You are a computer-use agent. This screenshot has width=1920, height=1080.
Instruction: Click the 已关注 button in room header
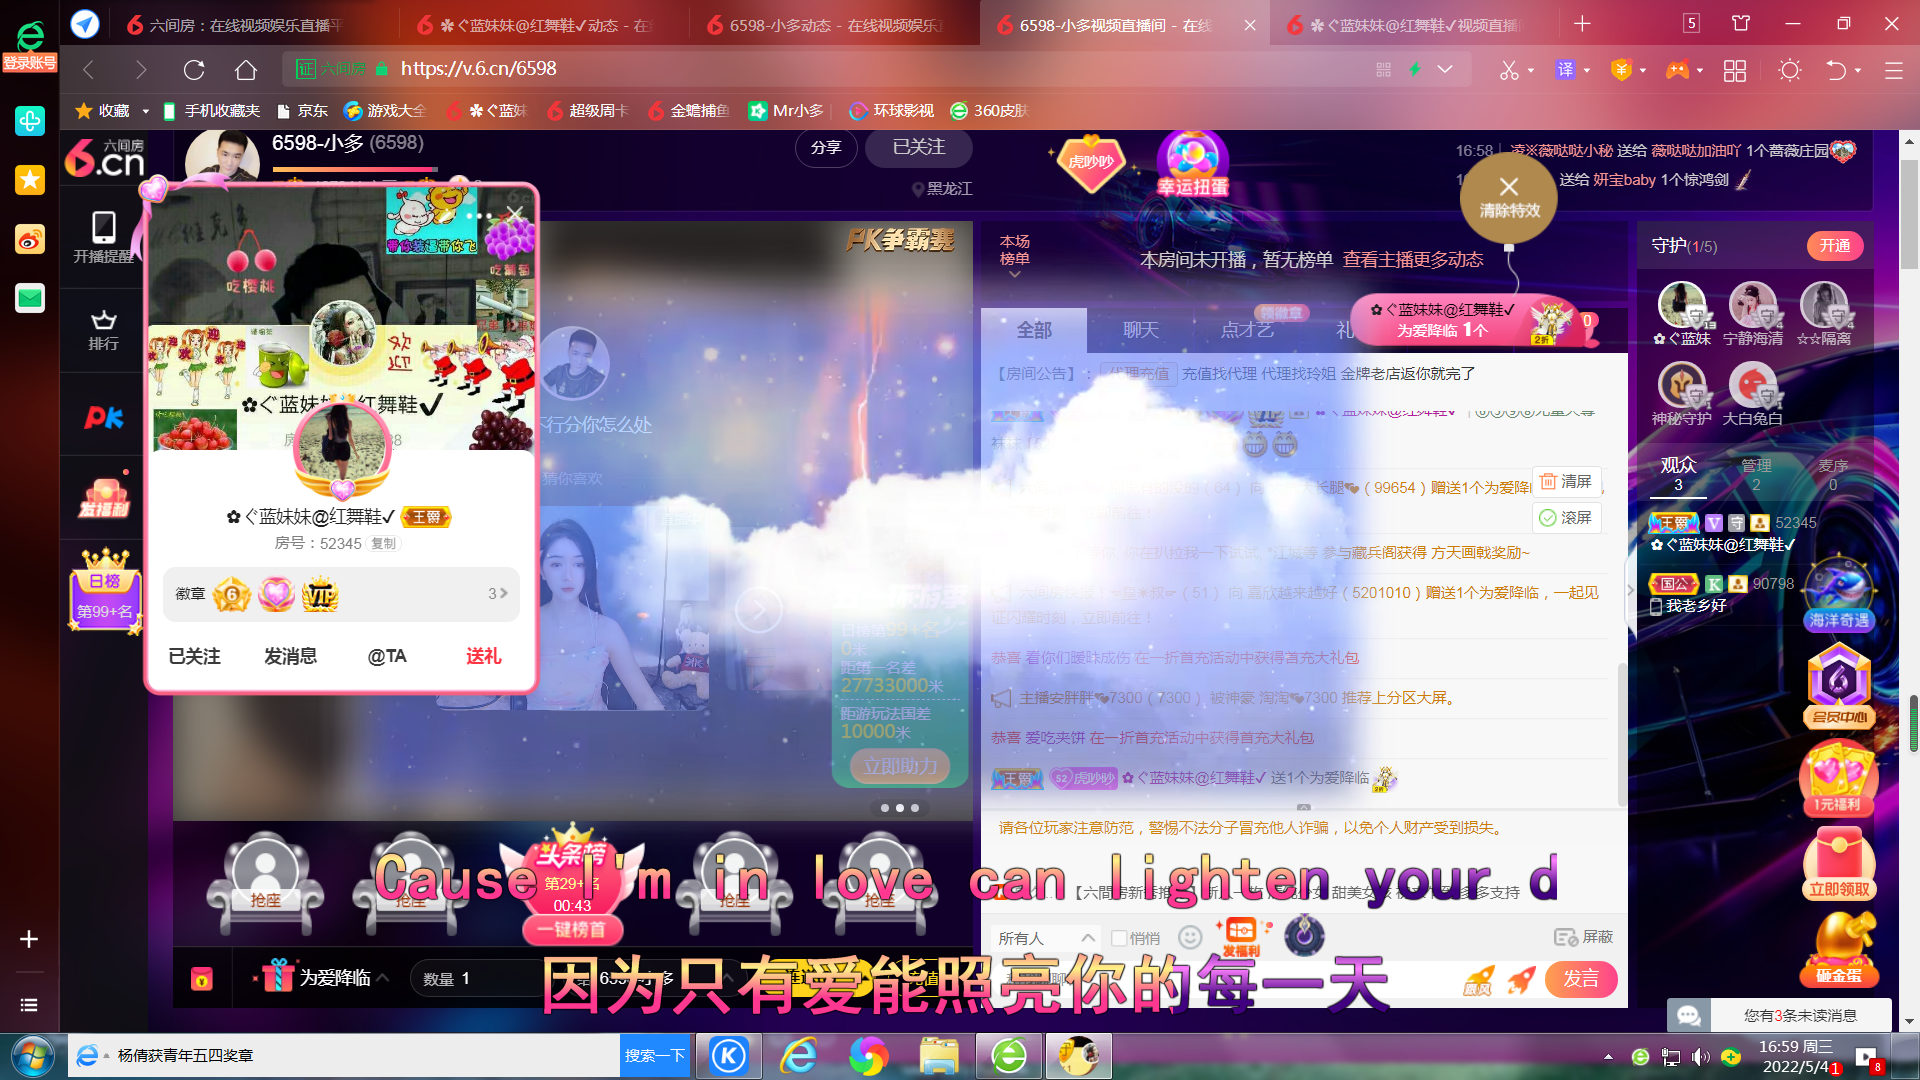tap(918, 147)
